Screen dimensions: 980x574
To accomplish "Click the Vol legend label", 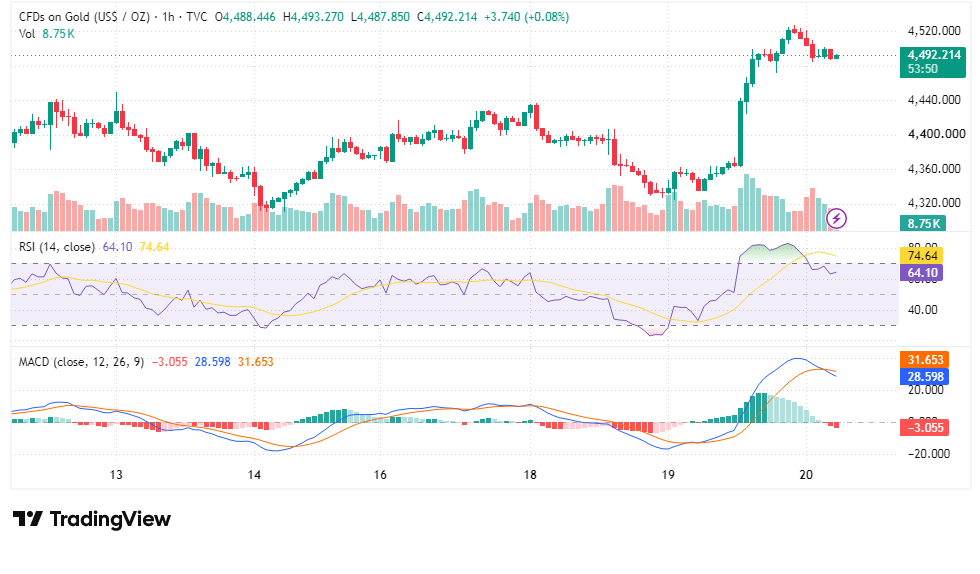I will [x=27, y=34].
